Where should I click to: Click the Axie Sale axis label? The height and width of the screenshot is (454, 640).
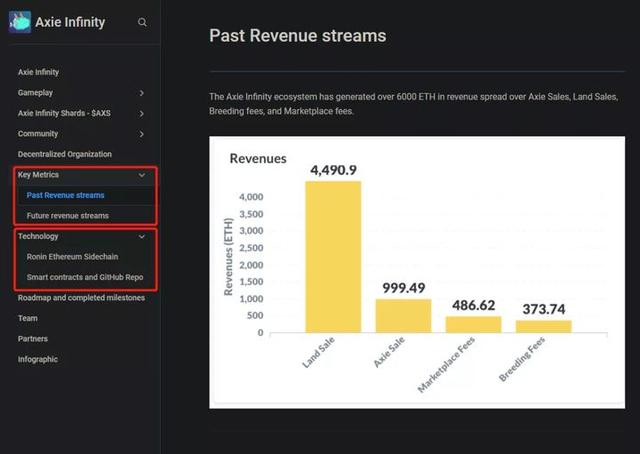pos(389,352)
